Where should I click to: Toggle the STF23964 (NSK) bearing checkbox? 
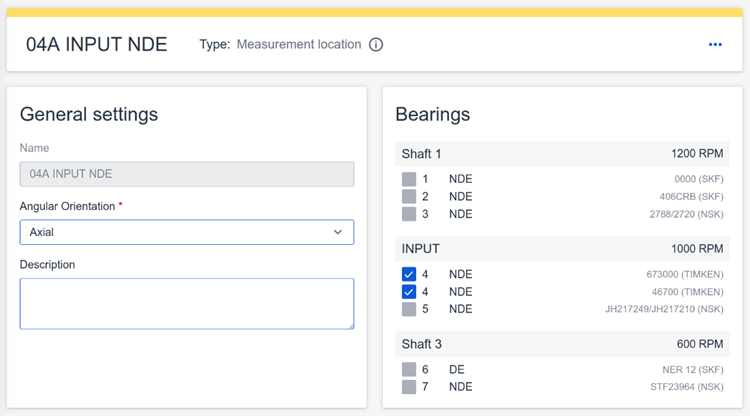pyautogui.click(x=409, y=387)
